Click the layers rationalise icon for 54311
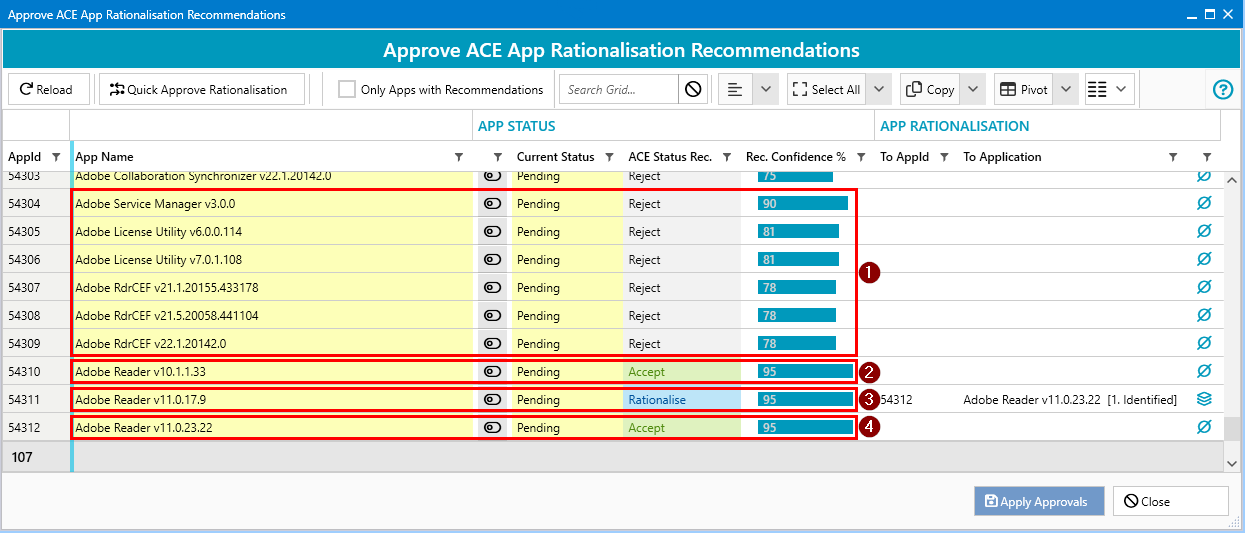This screenshot has height=533, width=1245. pyautogui.click(x=1204, y=399)
